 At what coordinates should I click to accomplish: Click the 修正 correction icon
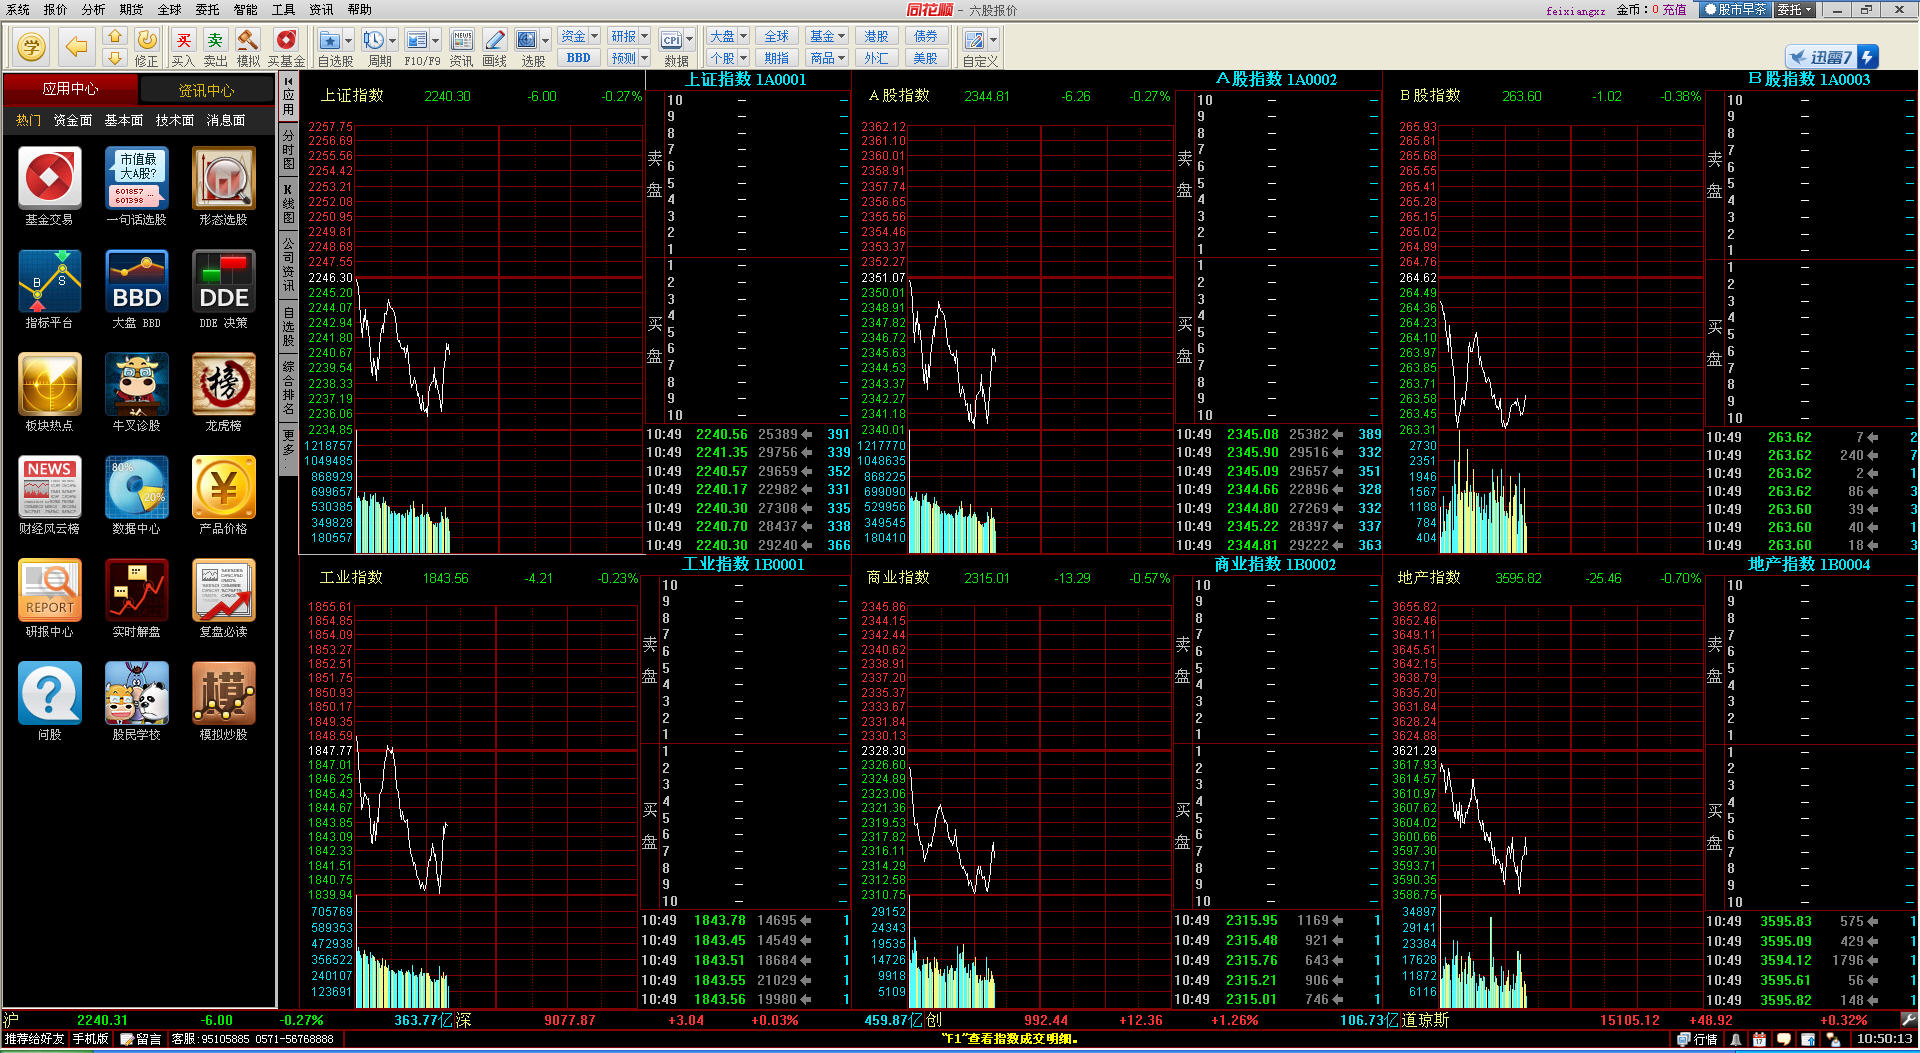[147, 47]
